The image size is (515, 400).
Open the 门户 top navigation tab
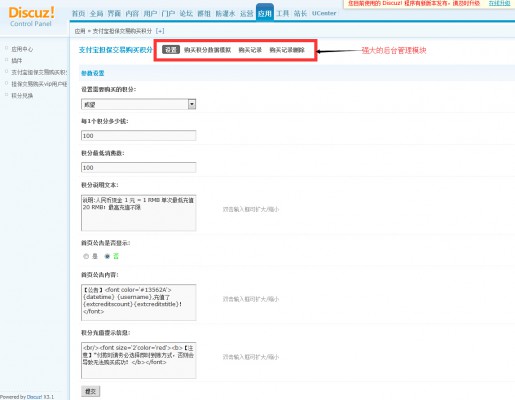pyautogui.click(x=168, y=14)
